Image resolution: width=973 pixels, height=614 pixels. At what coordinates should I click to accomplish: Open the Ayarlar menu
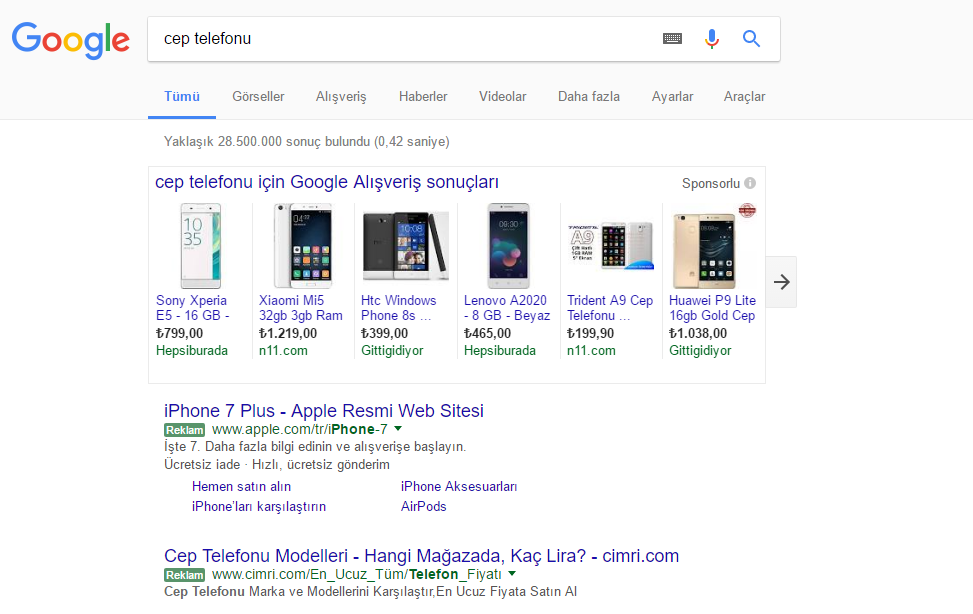[x=672, y=97]
